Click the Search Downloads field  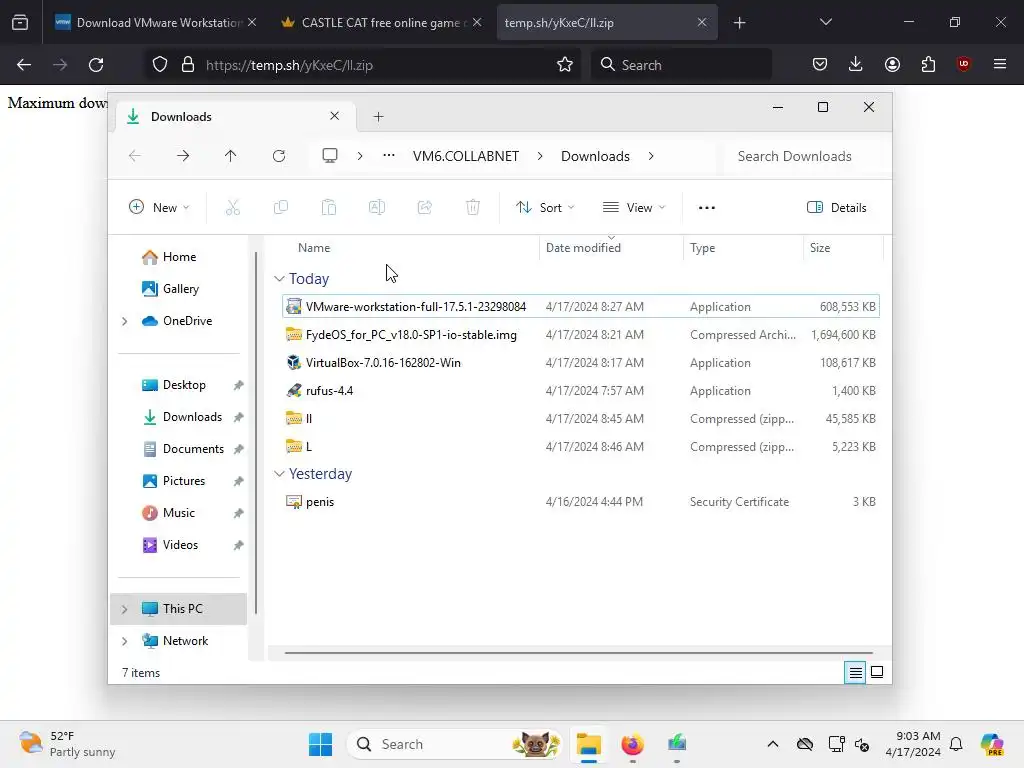click(803, 156)
